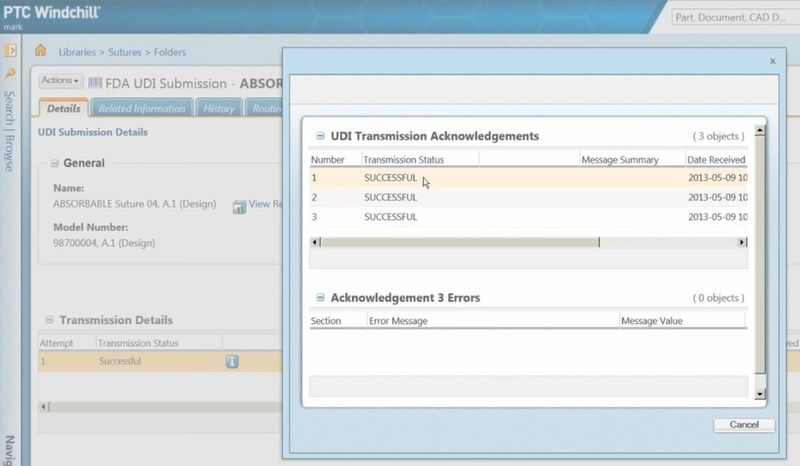Click date 2013-05-09 in row 2
The height and width of the screenshot is (466, 800).
(x=717, y=197)
